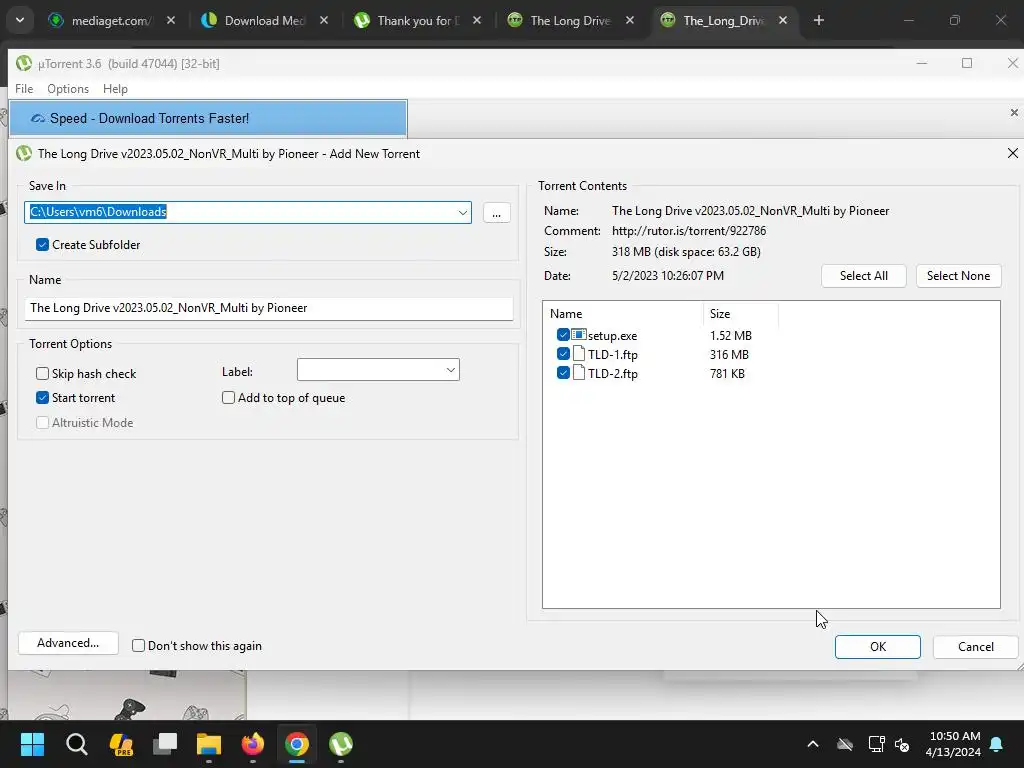
Task: Open Windows Start menu
Action: click(32, 744)
